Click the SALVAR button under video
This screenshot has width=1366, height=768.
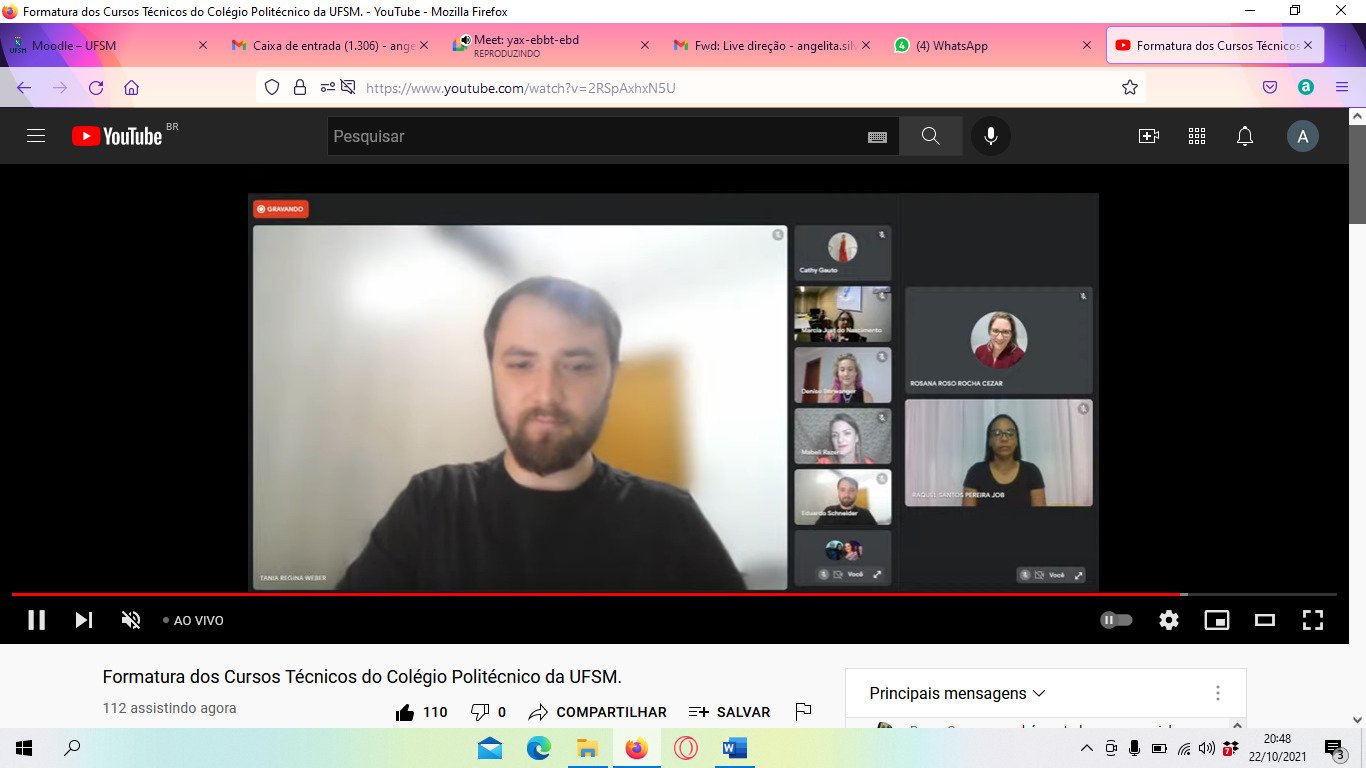click(730, 712)
